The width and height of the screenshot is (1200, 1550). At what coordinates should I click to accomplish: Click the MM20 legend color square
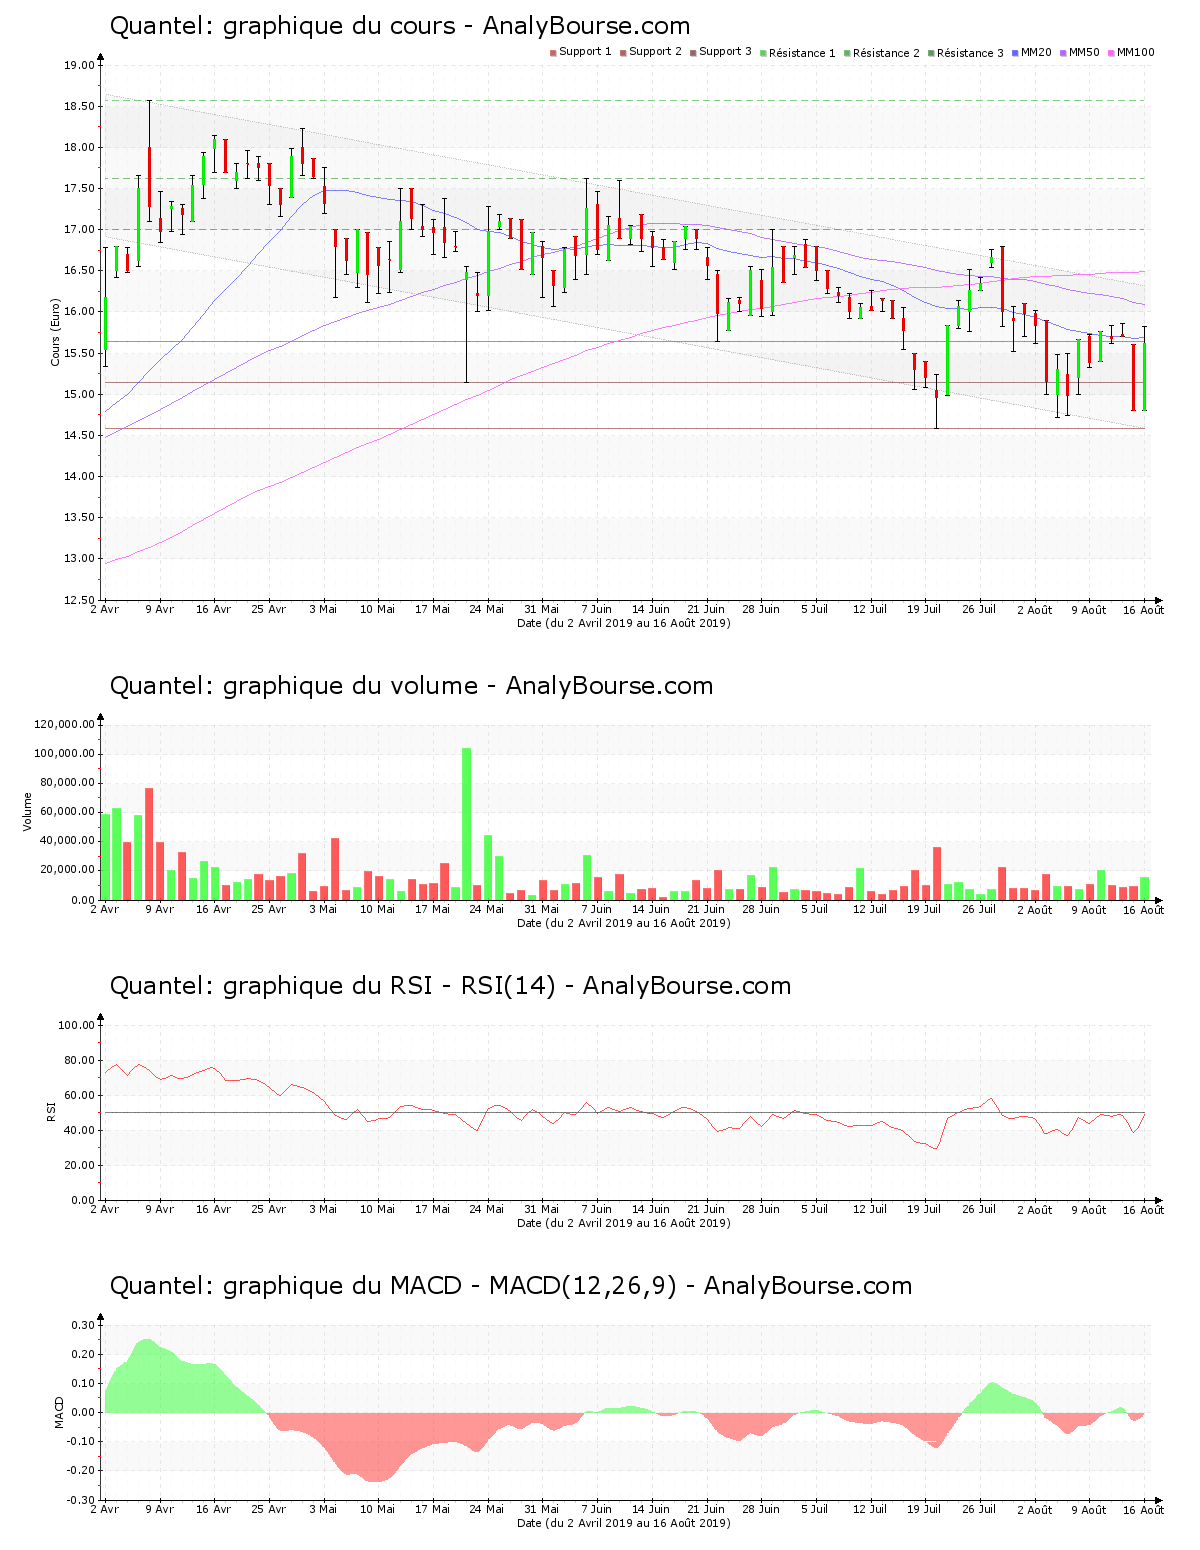(x=1015, y=53)
